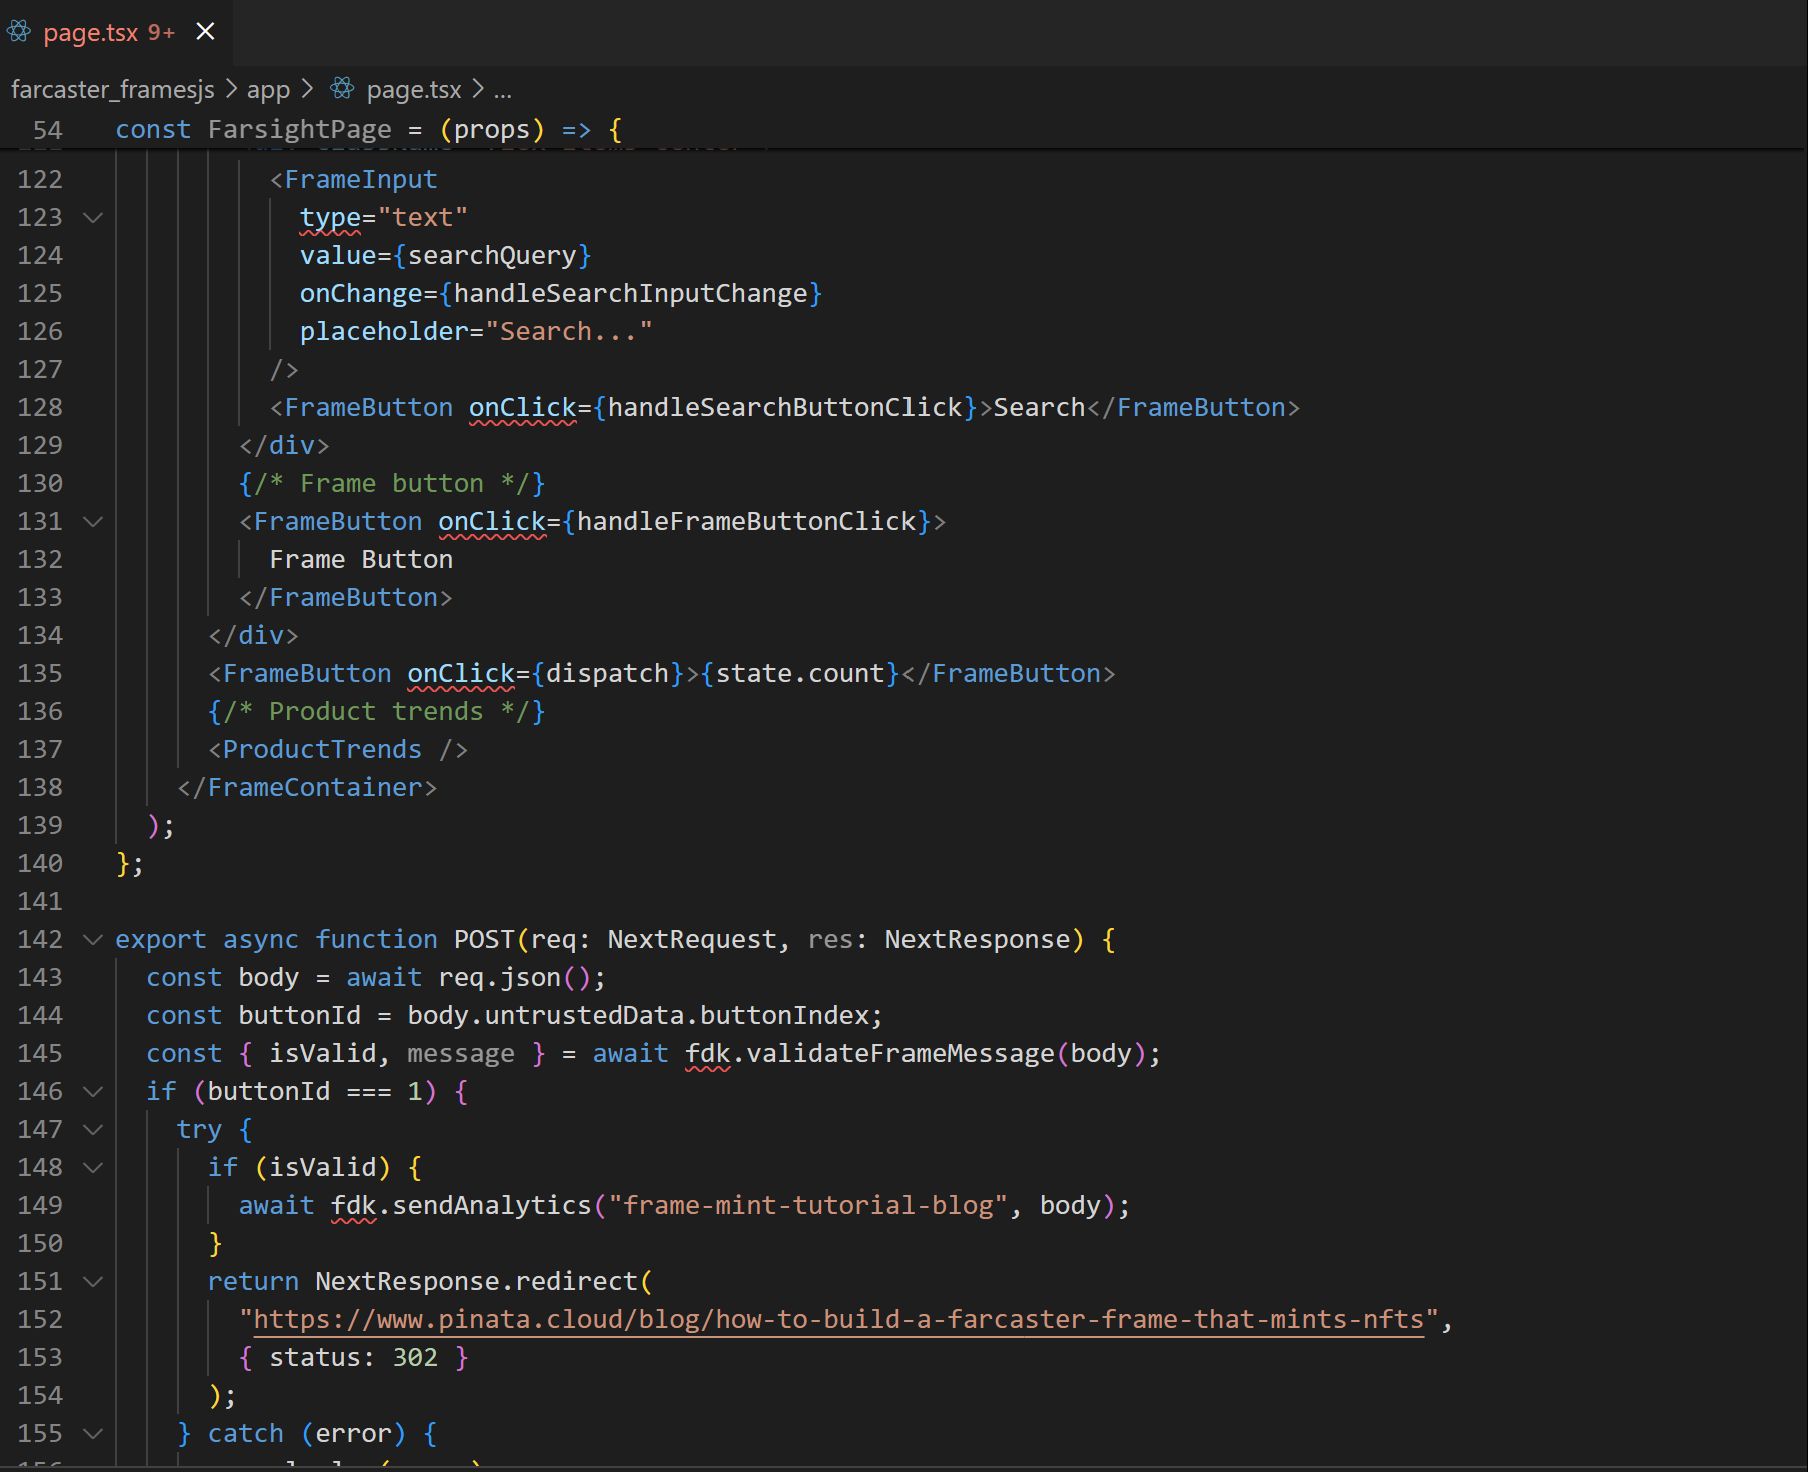Click handleSearchButtonClick identifier
Screen dimensions: 1808x1472
785,407
